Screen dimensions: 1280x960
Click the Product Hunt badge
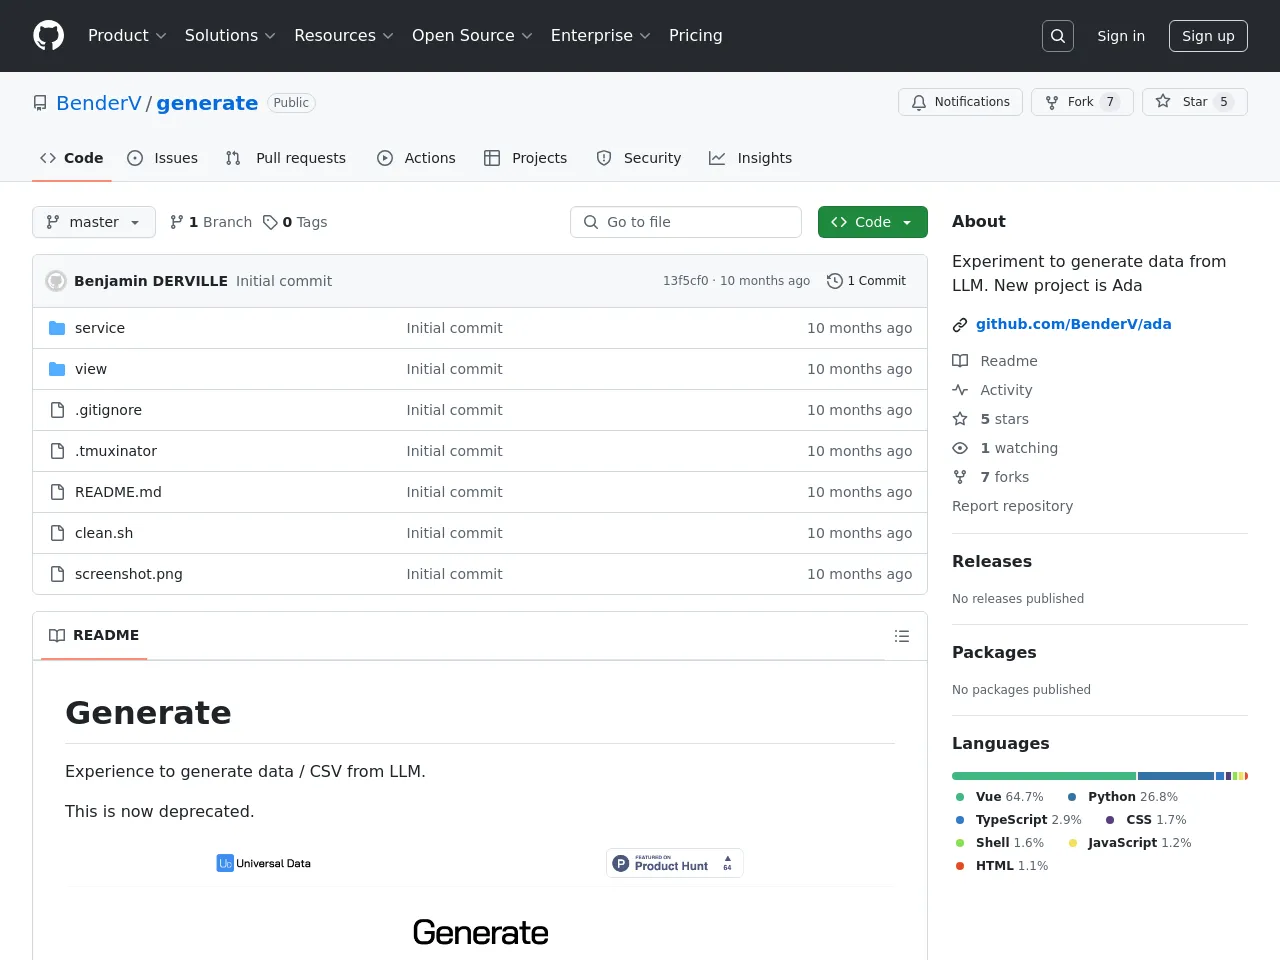pyautogui.click(x=674, y=863)
